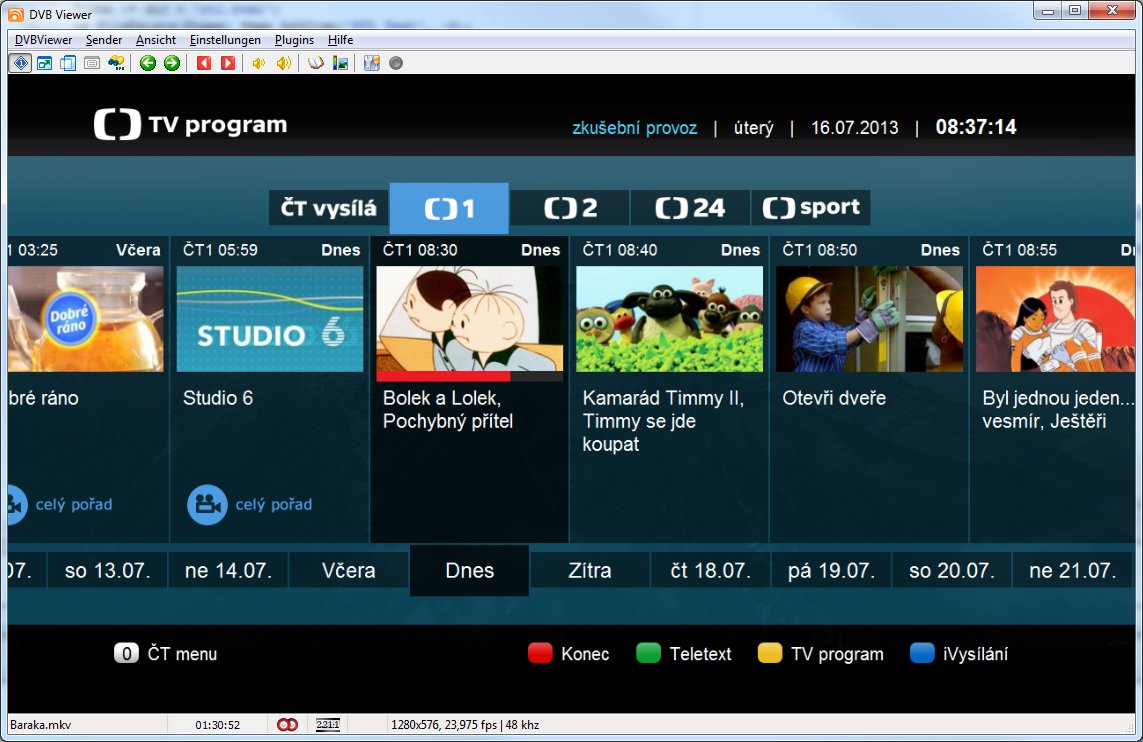Click celý pořad link under Dobré ráno
This screenshot has height=742, width=1143.
point(74,504)
